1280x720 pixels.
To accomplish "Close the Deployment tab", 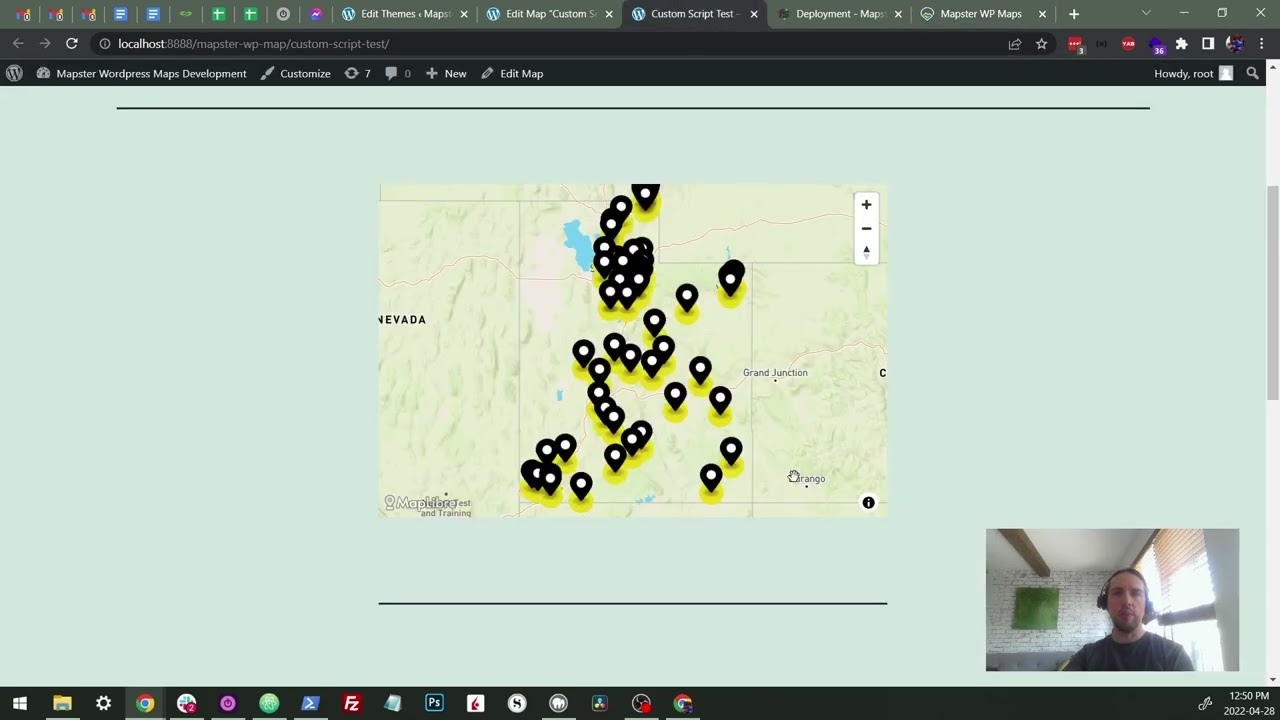I will [x=898, y=14].
